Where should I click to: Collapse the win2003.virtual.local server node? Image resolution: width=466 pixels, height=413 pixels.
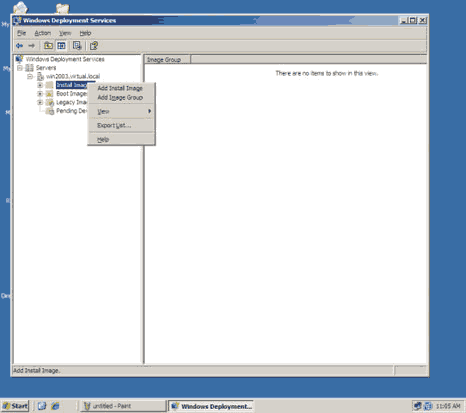pyautogui.click(x=30, y=77)
